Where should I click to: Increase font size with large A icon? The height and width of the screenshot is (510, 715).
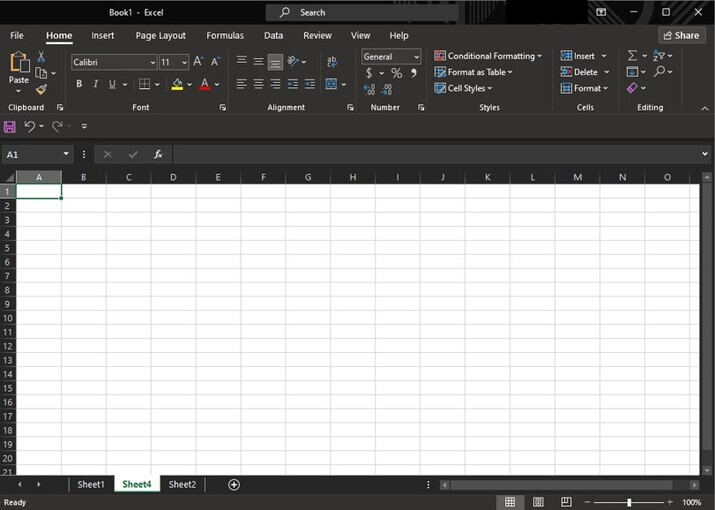[x=198, y=62]
